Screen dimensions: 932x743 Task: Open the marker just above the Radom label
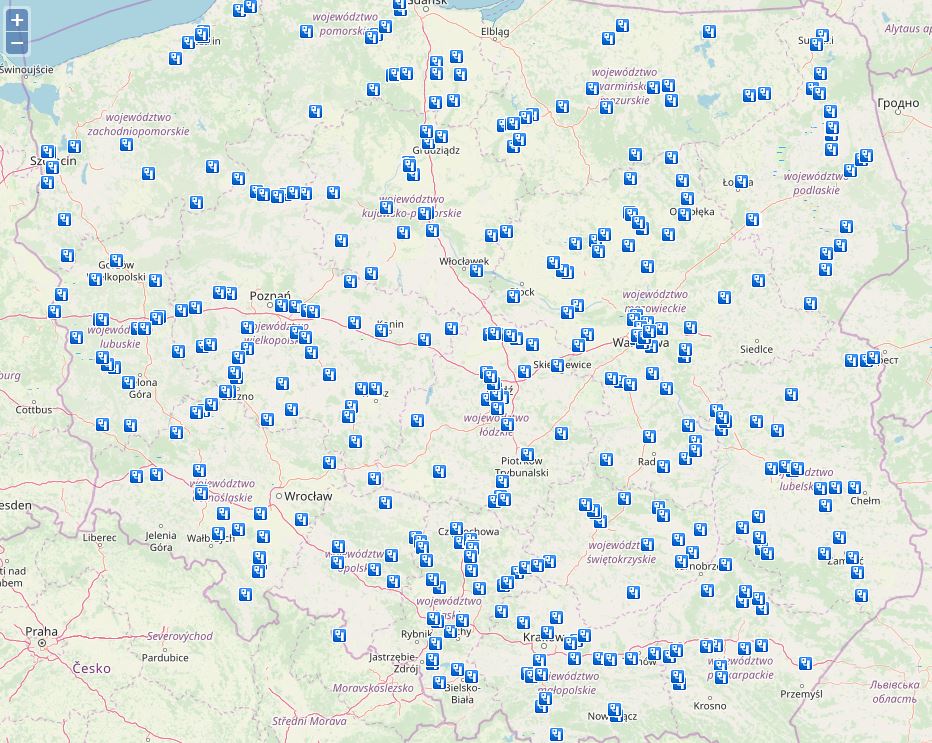point(649,437)
